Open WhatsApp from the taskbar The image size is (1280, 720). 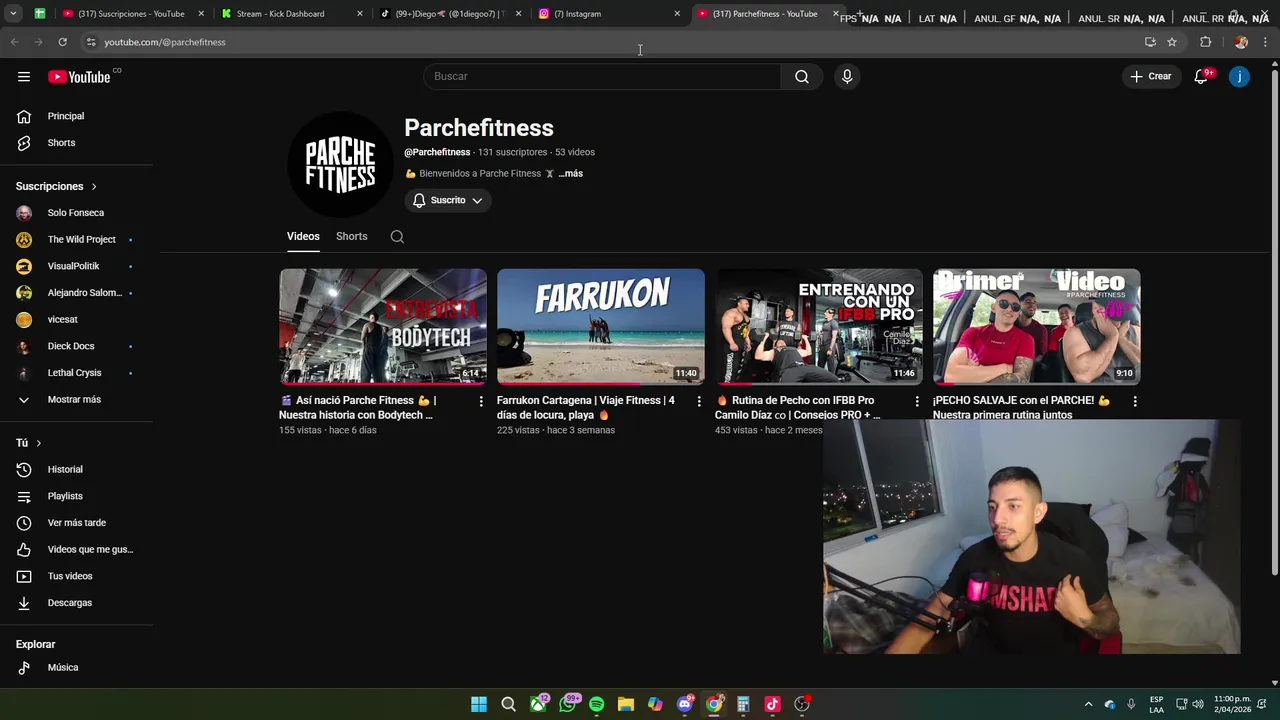pyautogui.click(x=567, y=705)
